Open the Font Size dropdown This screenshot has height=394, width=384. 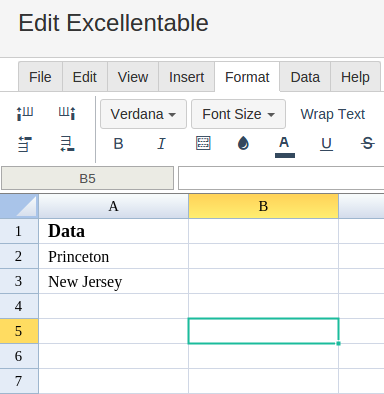[238, 114]
